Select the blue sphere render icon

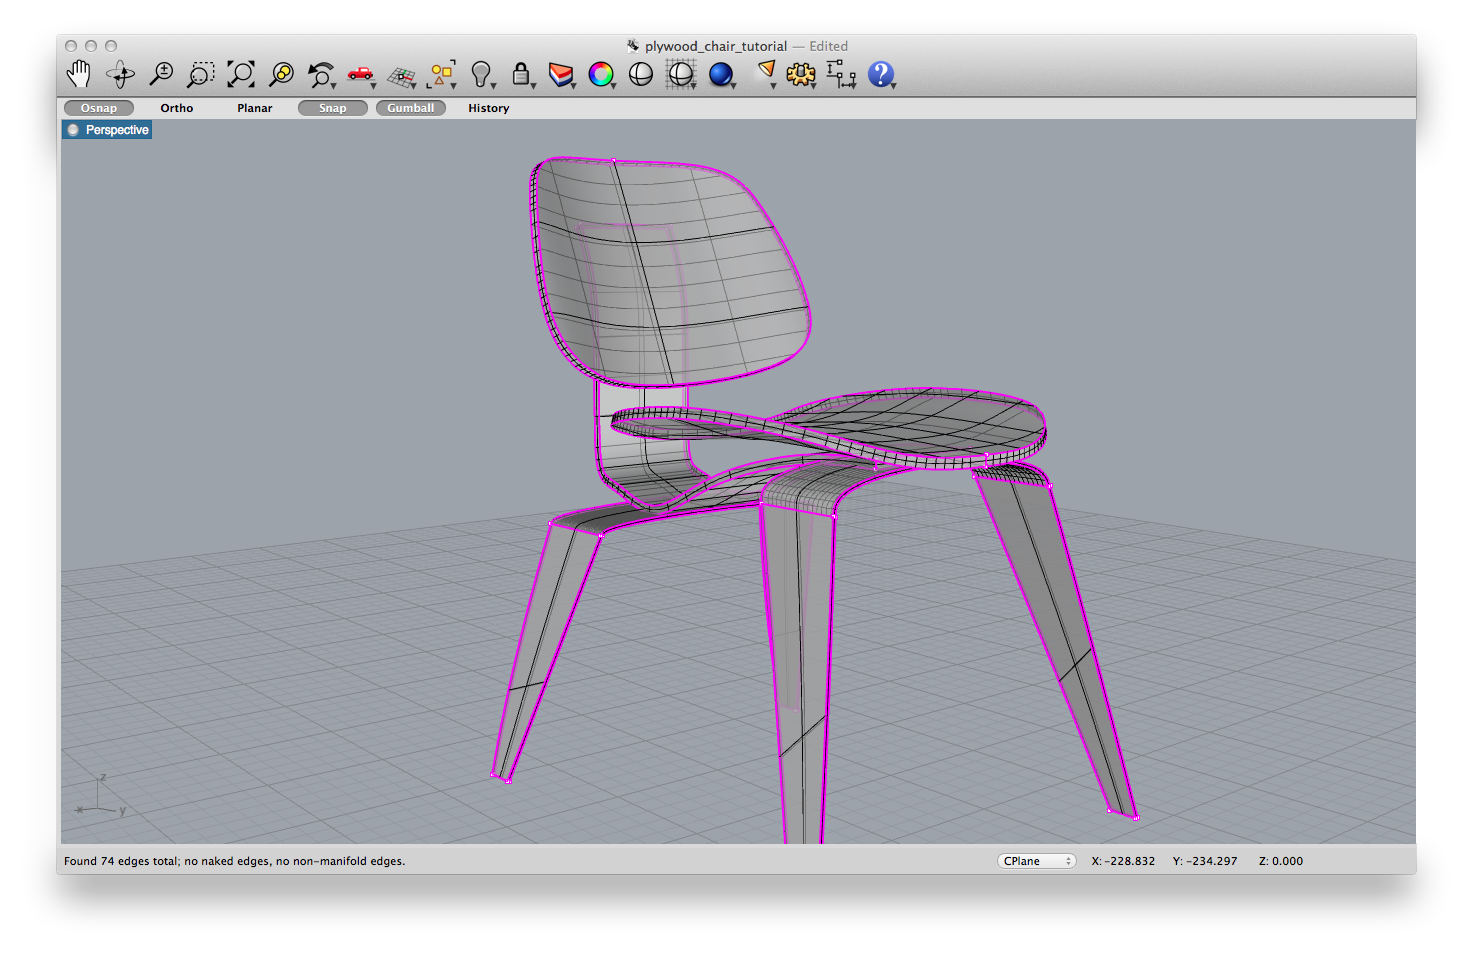click(720, 74)
